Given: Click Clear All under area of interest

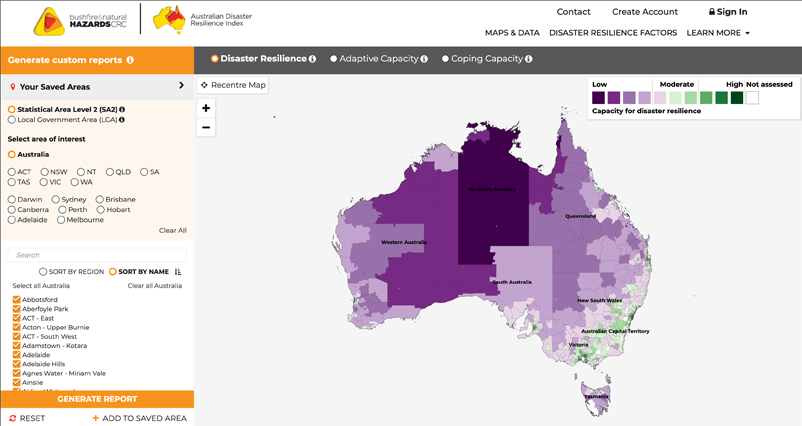Looking at the screenshot, I should tap(172, 231).
